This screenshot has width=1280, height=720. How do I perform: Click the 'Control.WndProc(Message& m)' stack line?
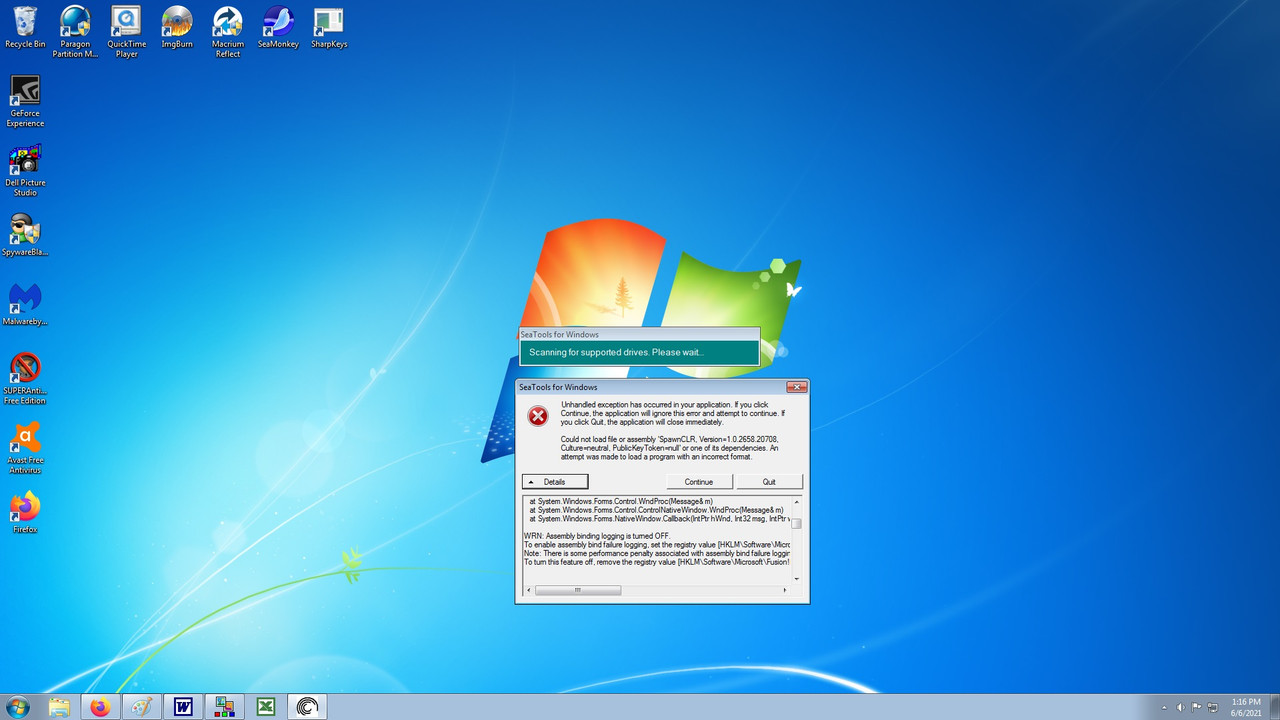(x=621, y=501)
